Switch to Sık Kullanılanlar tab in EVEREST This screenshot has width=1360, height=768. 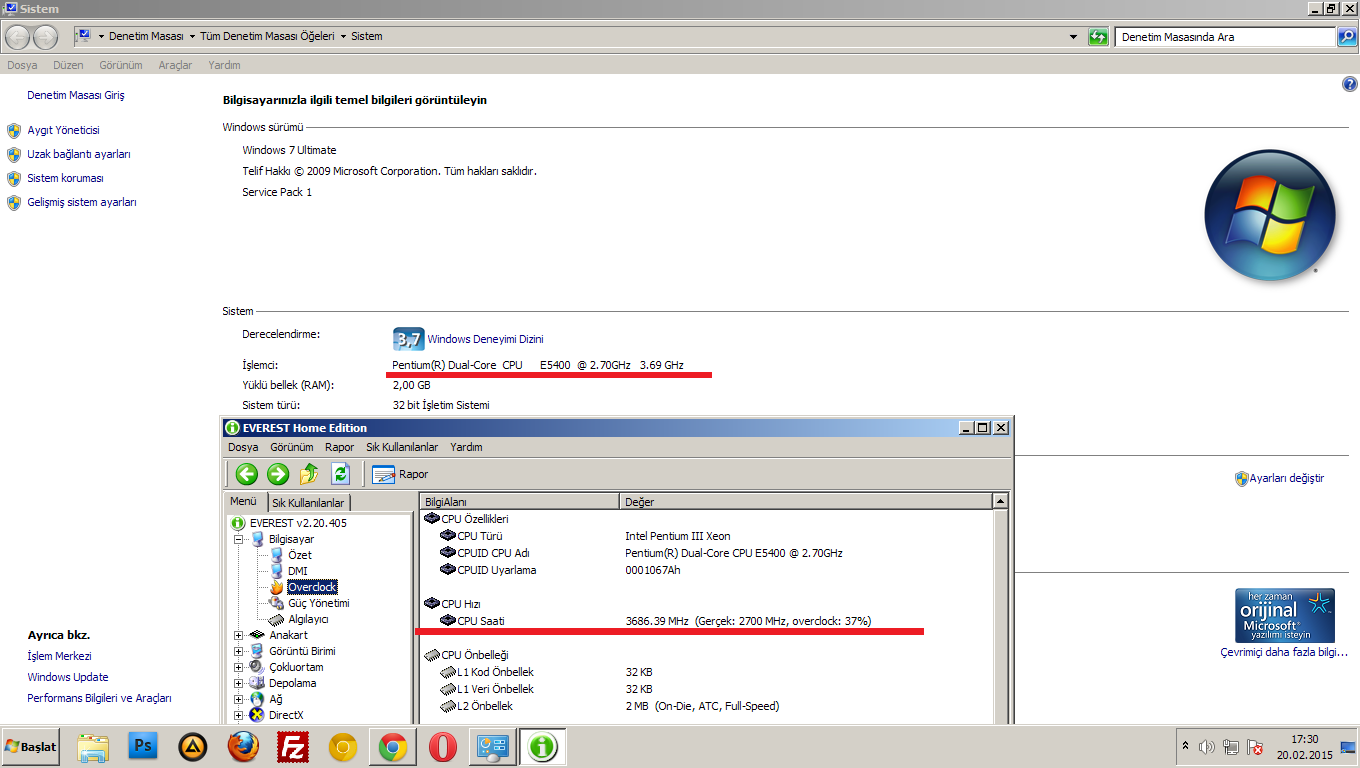(x=308, y=503)
